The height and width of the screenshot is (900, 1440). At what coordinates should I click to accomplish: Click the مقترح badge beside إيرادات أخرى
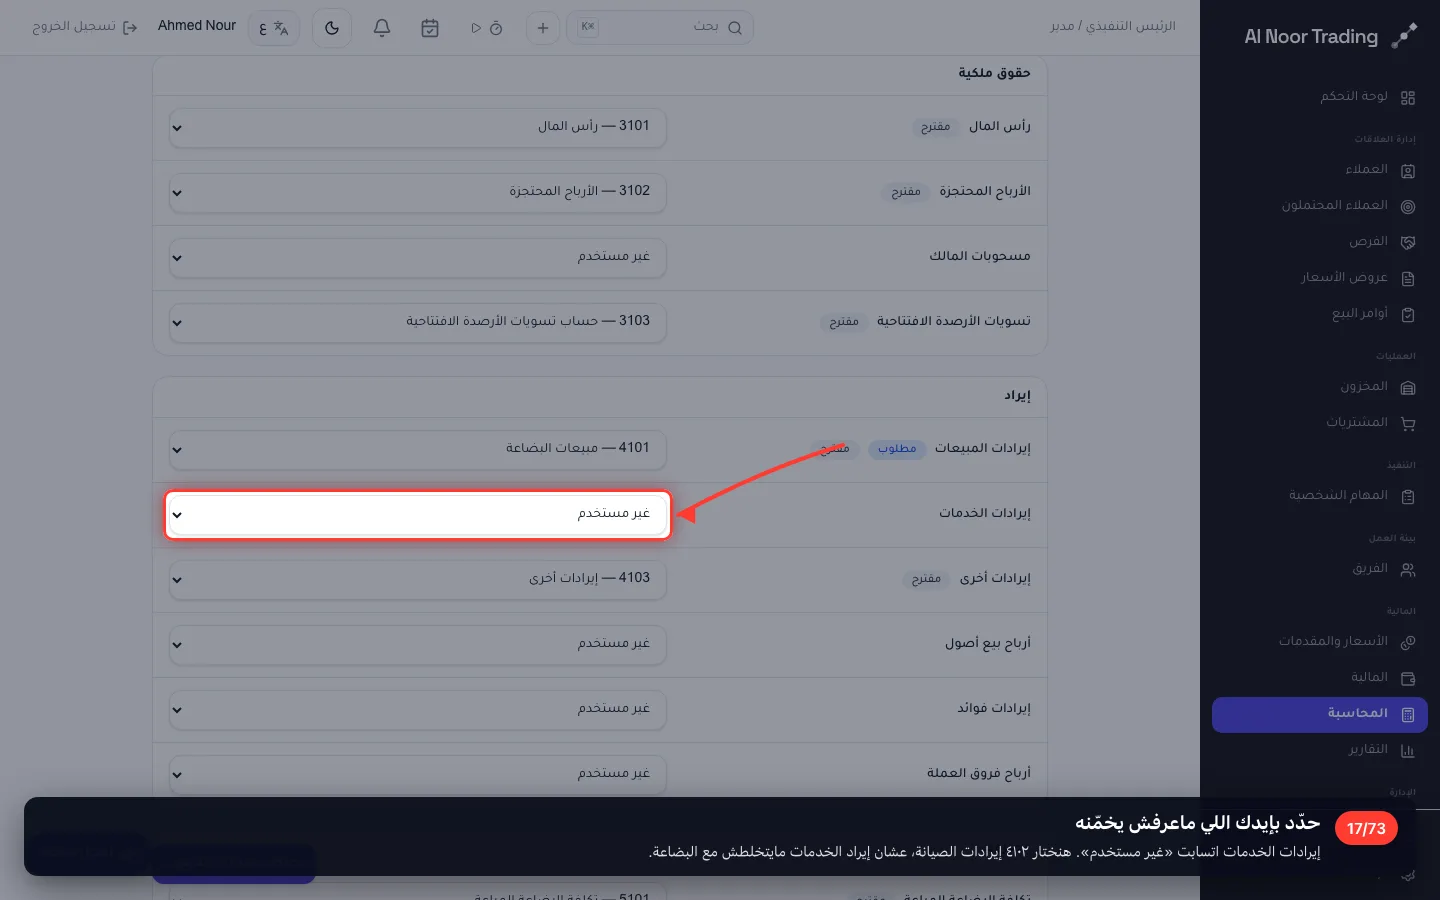(926, 579)
